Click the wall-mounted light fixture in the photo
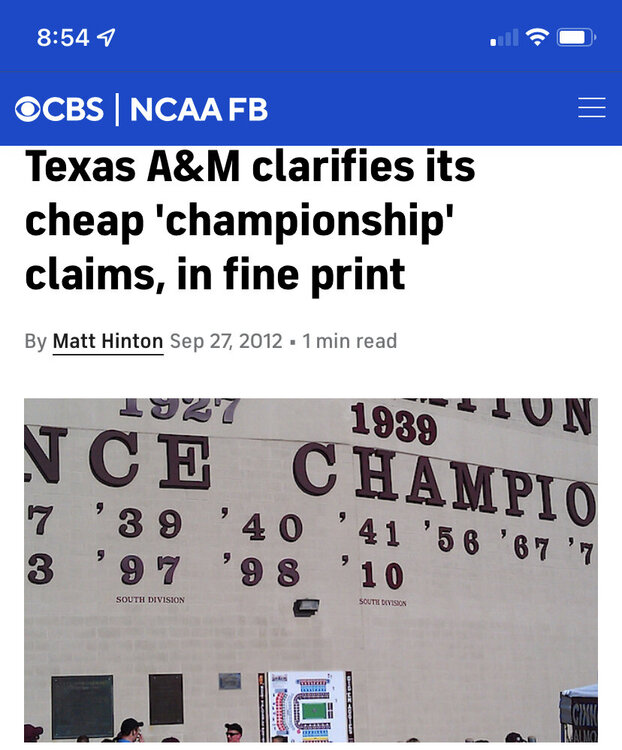 308,606
